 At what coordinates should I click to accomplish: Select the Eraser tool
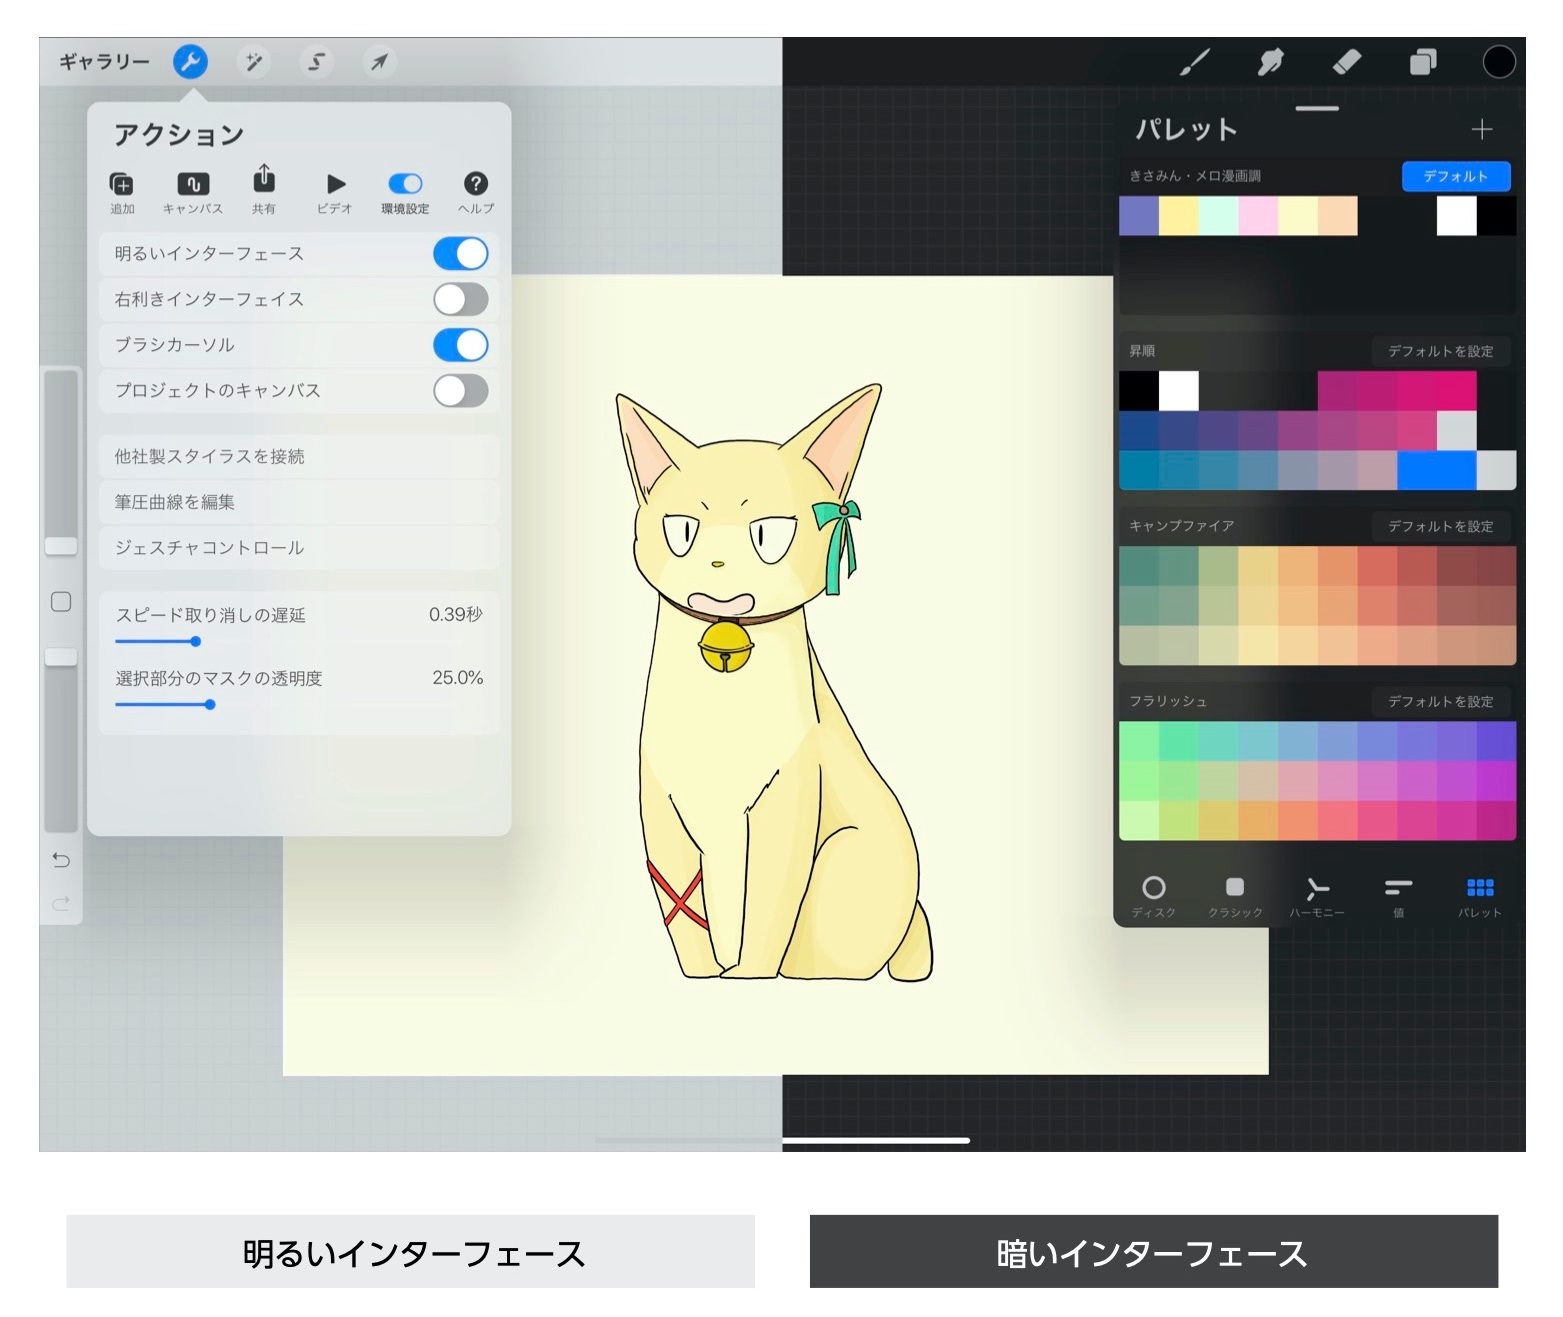[x=1348, y=62]
